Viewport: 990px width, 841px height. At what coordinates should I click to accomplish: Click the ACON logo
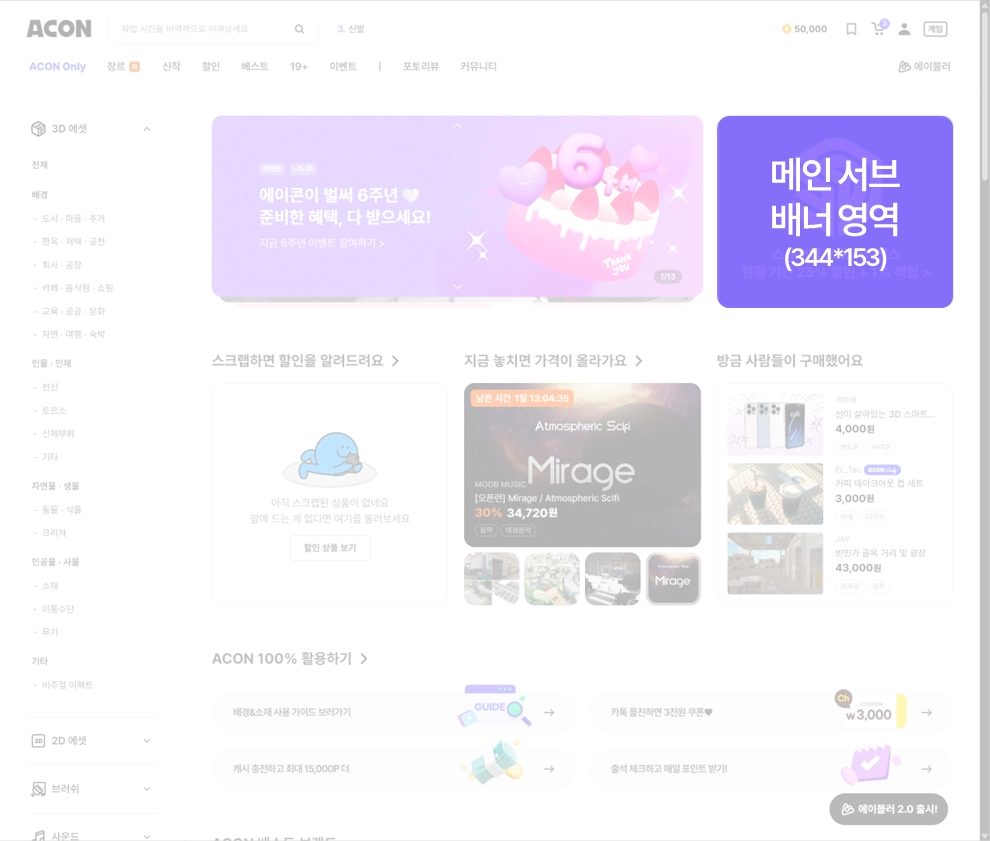coord(59,29)
